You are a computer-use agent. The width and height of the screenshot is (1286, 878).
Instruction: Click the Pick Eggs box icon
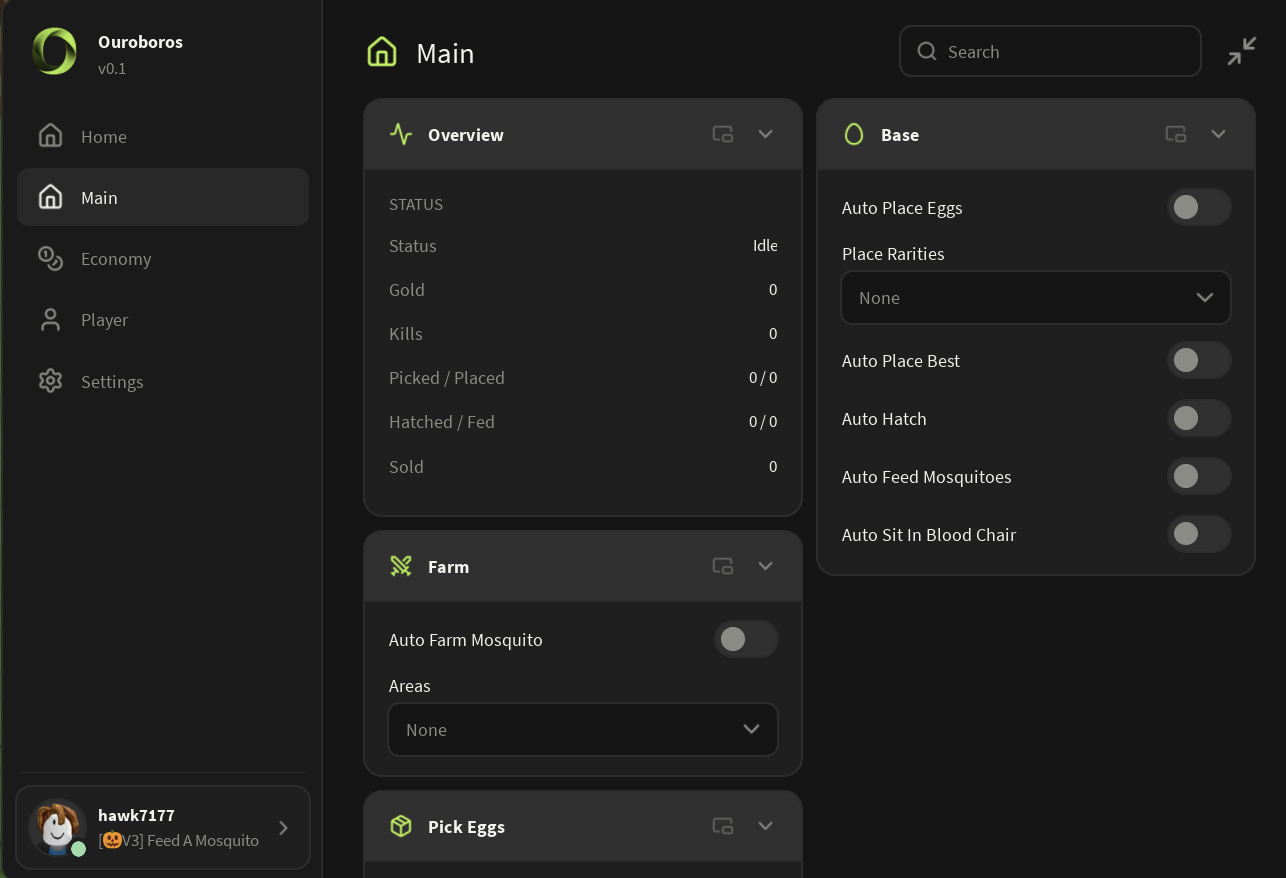click(x=401, y=826)
